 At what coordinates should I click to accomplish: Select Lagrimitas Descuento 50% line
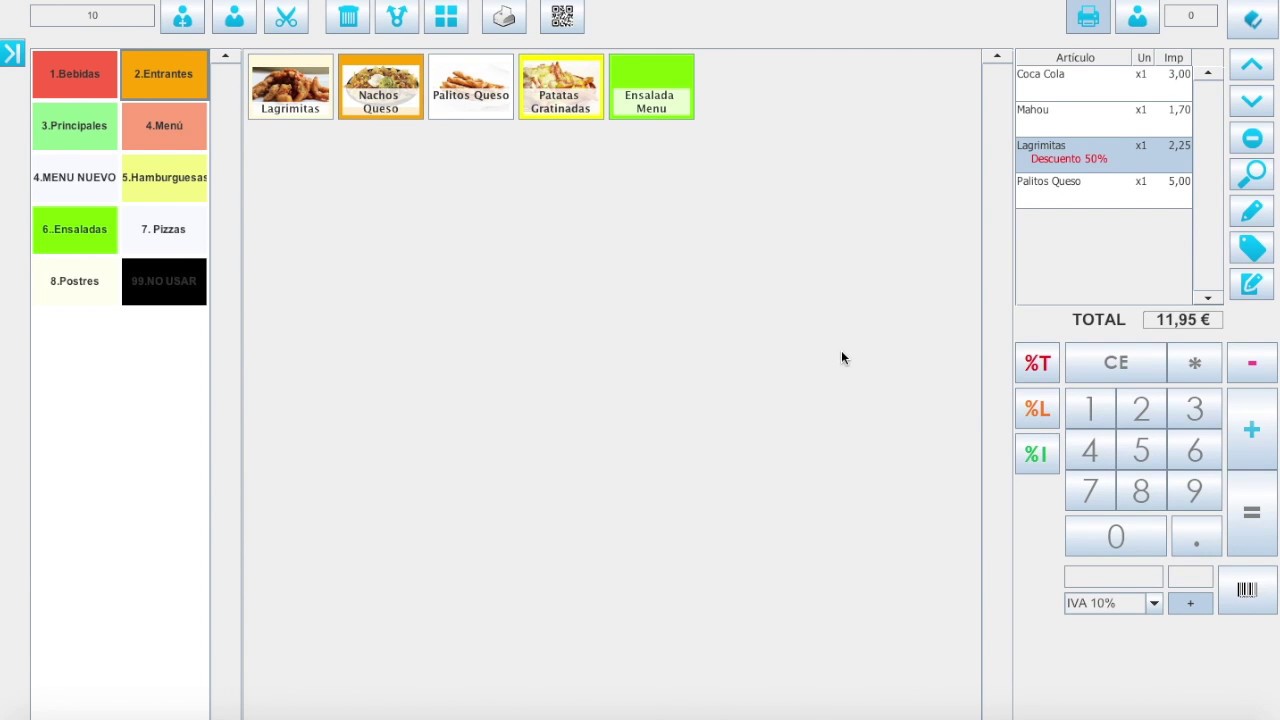click(x=1104, y=155)
